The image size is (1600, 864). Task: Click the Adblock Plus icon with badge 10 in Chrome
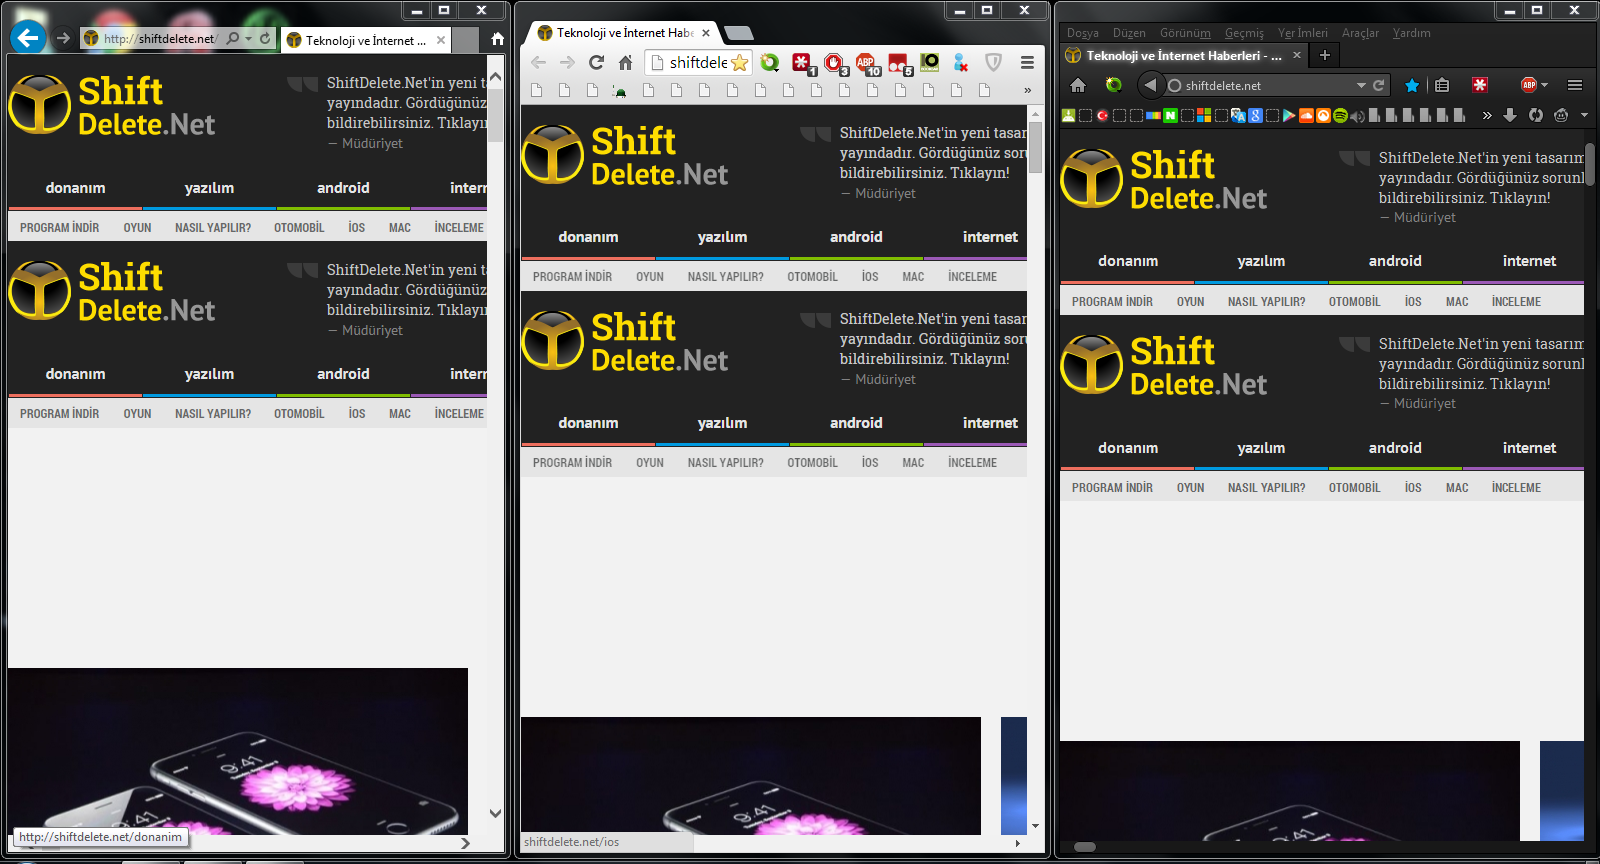click(866, 63)
